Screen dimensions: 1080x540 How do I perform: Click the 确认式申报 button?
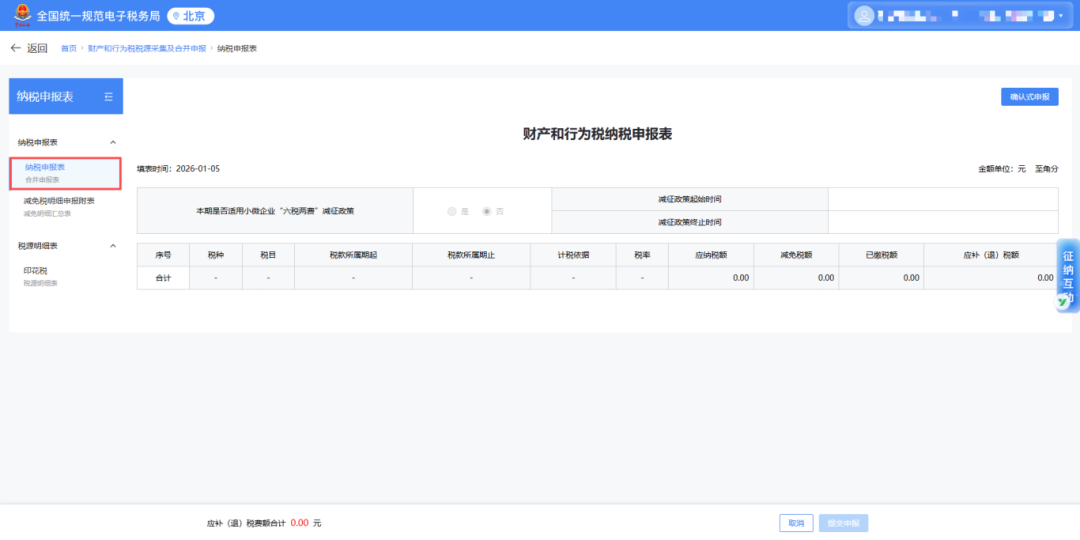pos(1029,97)
